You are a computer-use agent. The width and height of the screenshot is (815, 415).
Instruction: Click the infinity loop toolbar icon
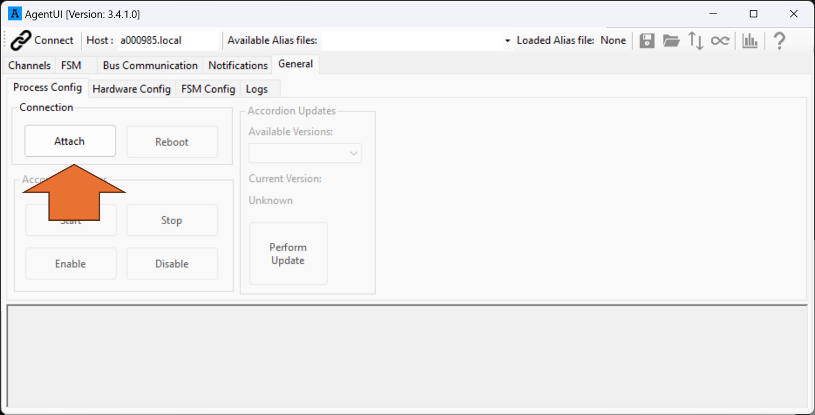(720, 40)
